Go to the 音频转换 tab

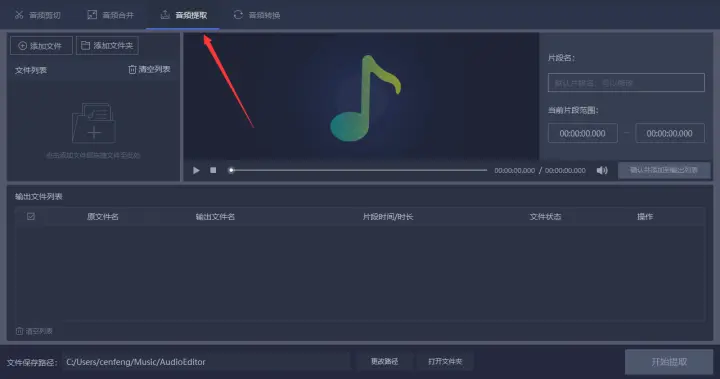(x=257, y=15)
